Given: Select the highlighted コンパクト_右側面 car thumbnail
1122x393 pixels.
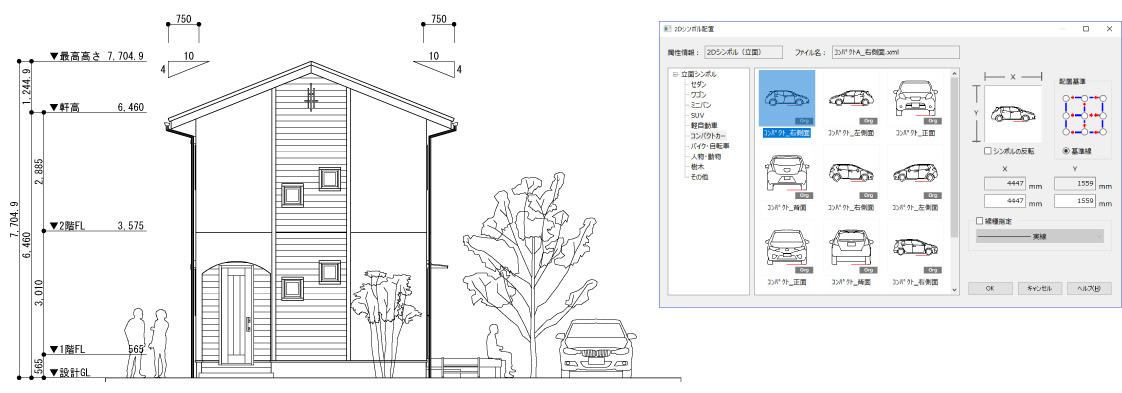Looking at the screenshot, I should coord(786,98).
